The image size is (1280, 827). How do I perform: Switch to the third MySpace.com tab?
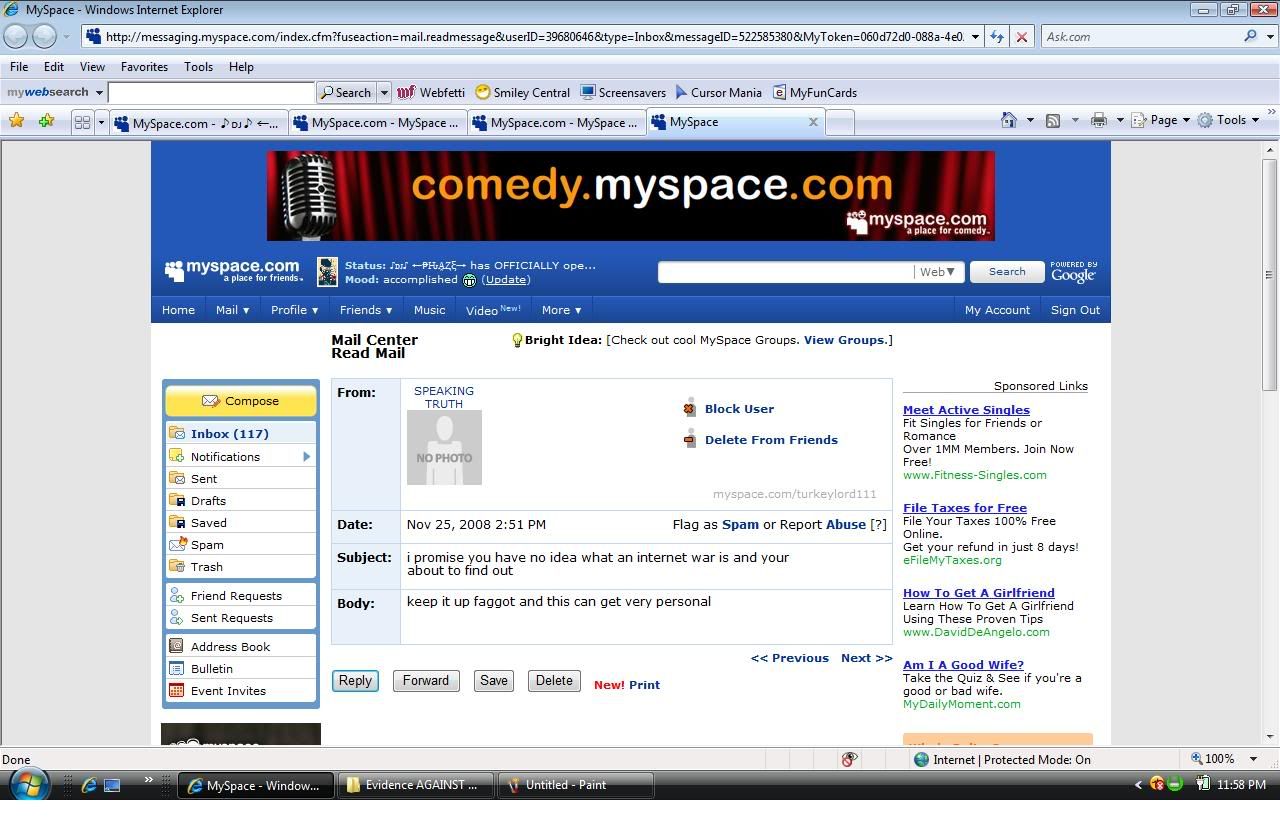coord(557,123)
